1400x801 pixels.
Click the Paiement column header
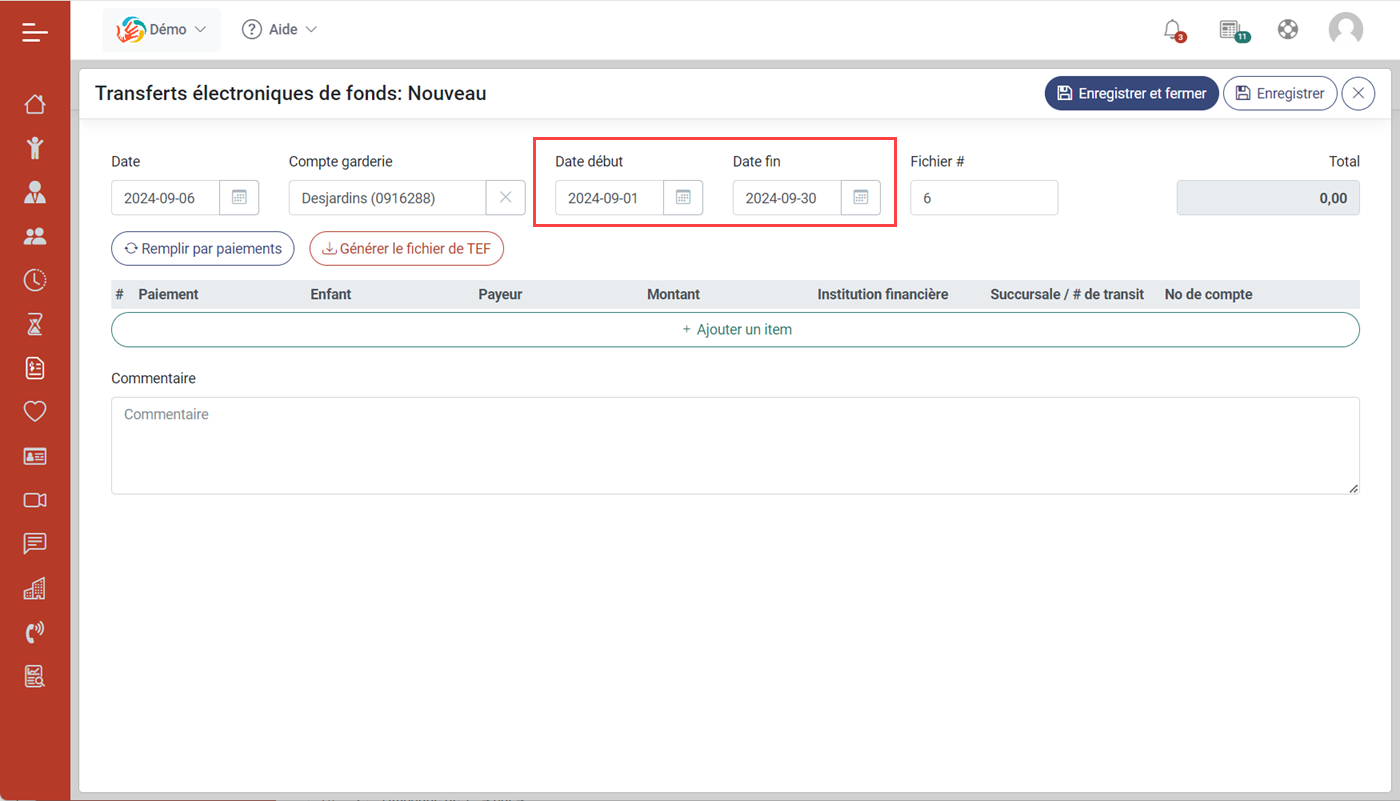168,294
